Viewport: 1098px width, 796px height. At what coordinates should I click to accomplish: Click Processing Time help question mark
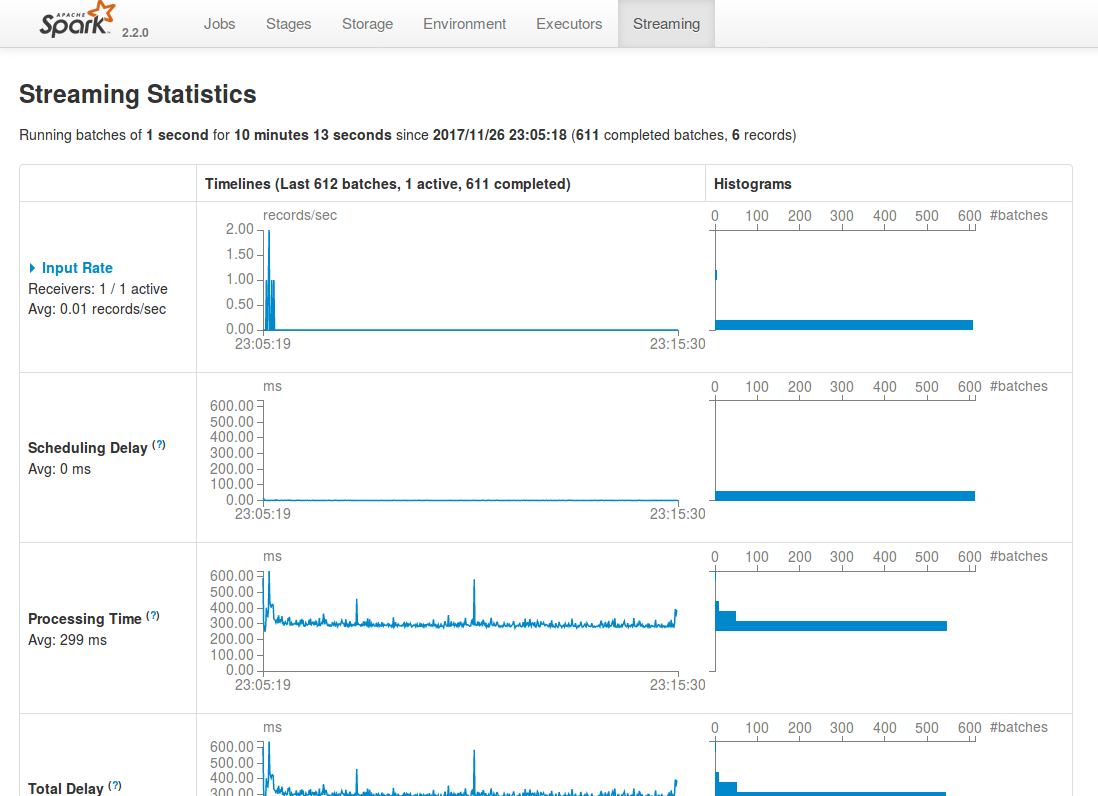pos(152,616)
